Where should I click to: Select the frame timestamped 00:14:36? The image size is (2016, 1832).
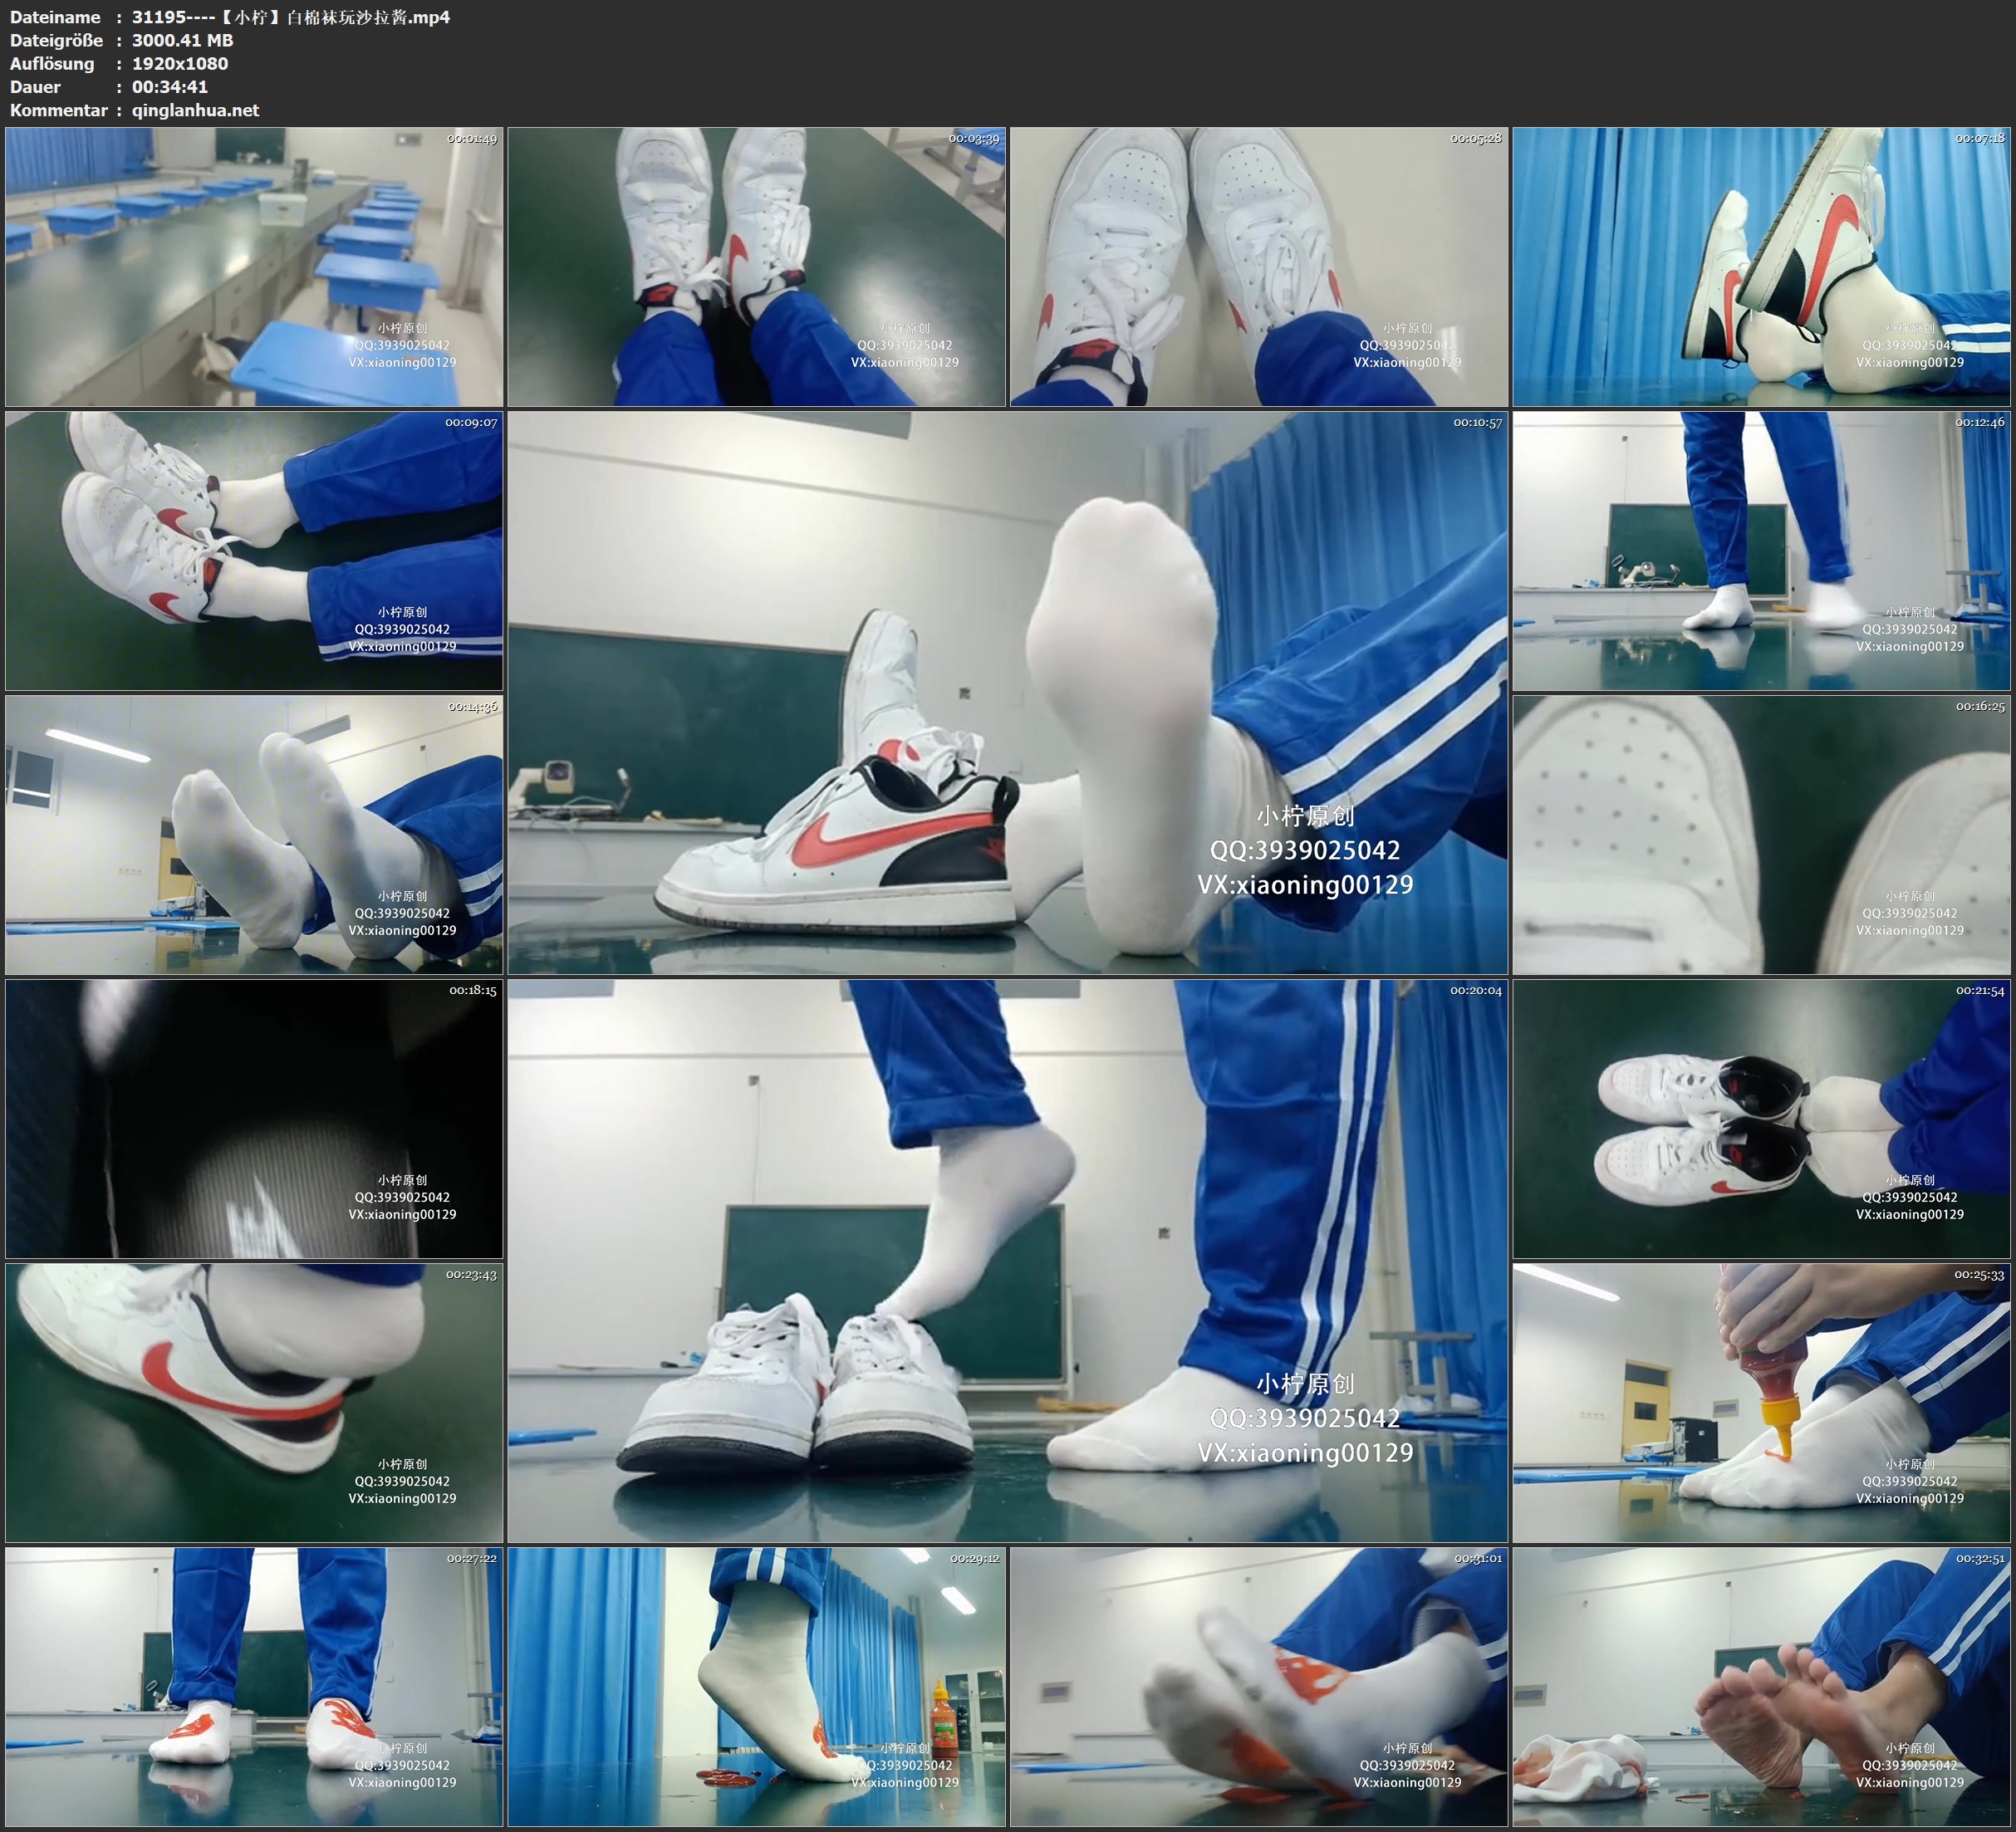254,834
